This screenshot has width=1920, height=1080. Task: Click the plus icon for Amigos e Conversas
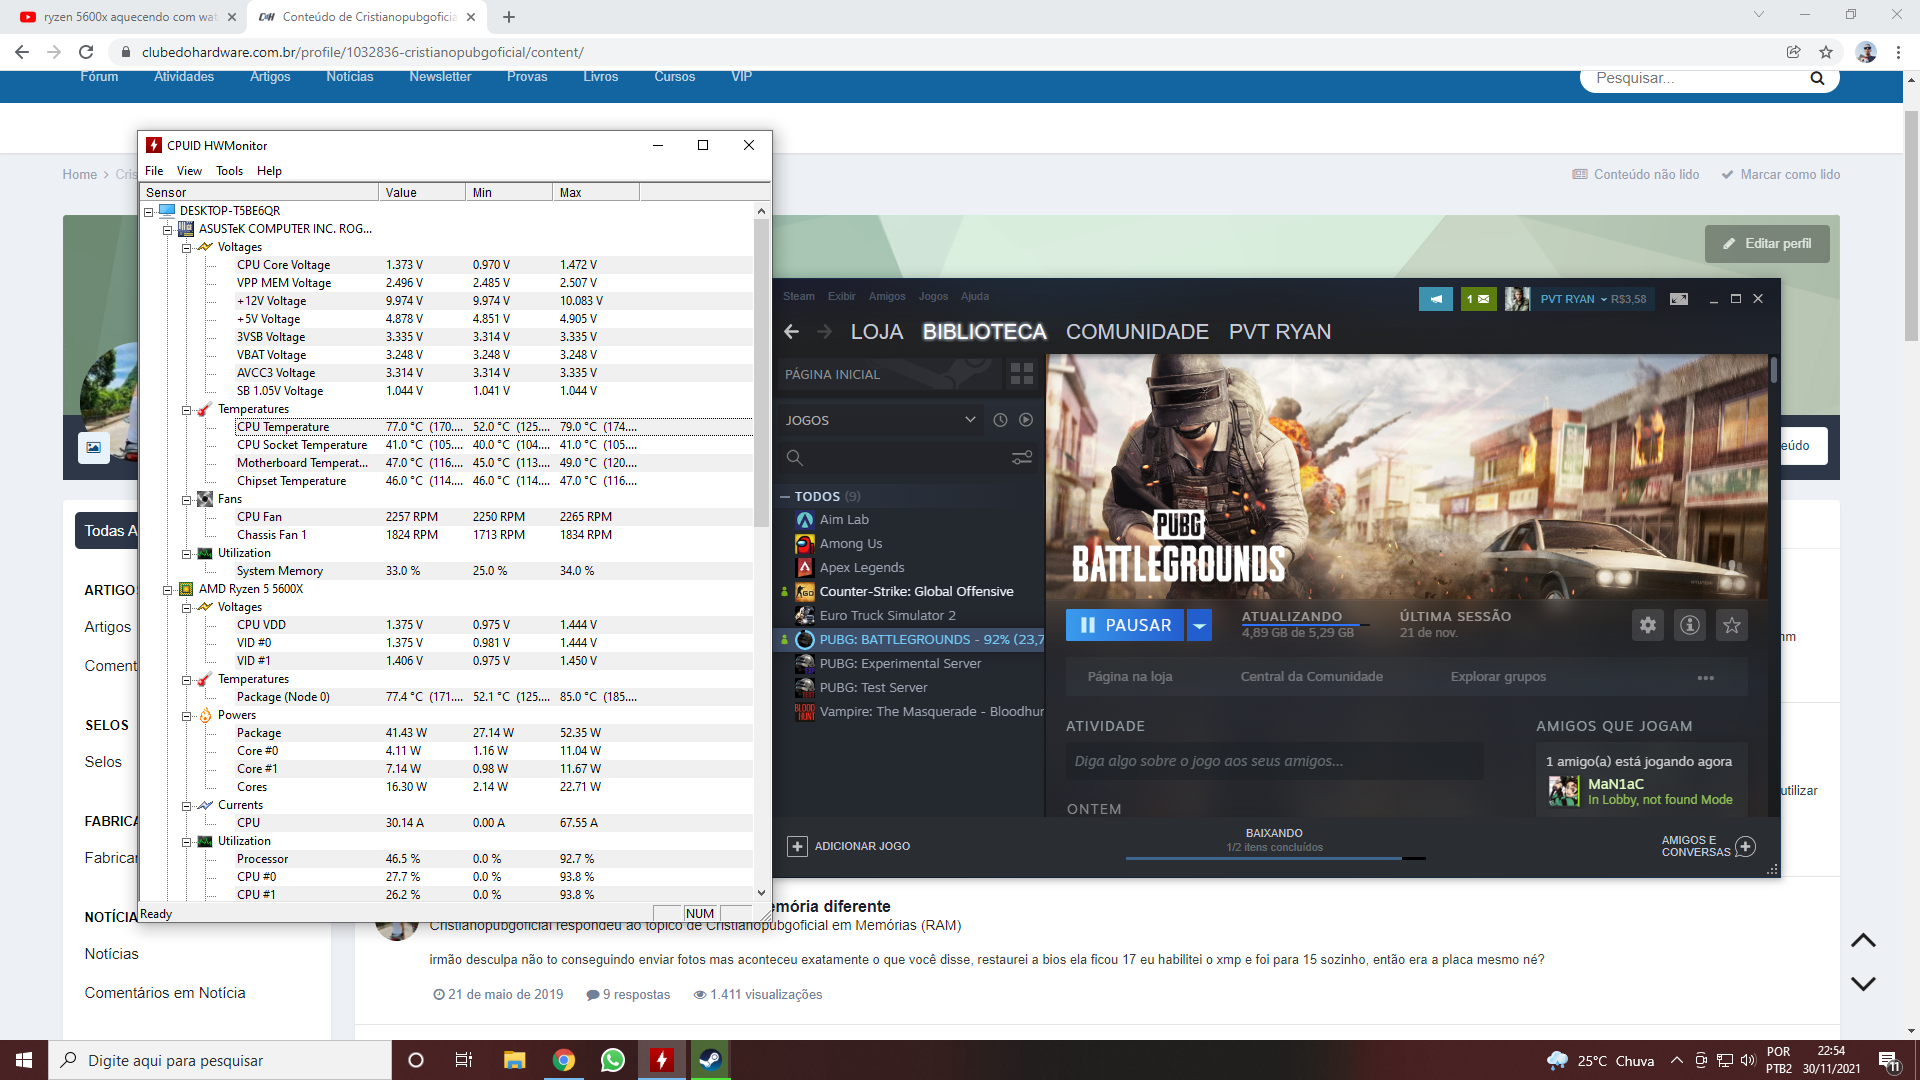click(x=1746, y=847)
